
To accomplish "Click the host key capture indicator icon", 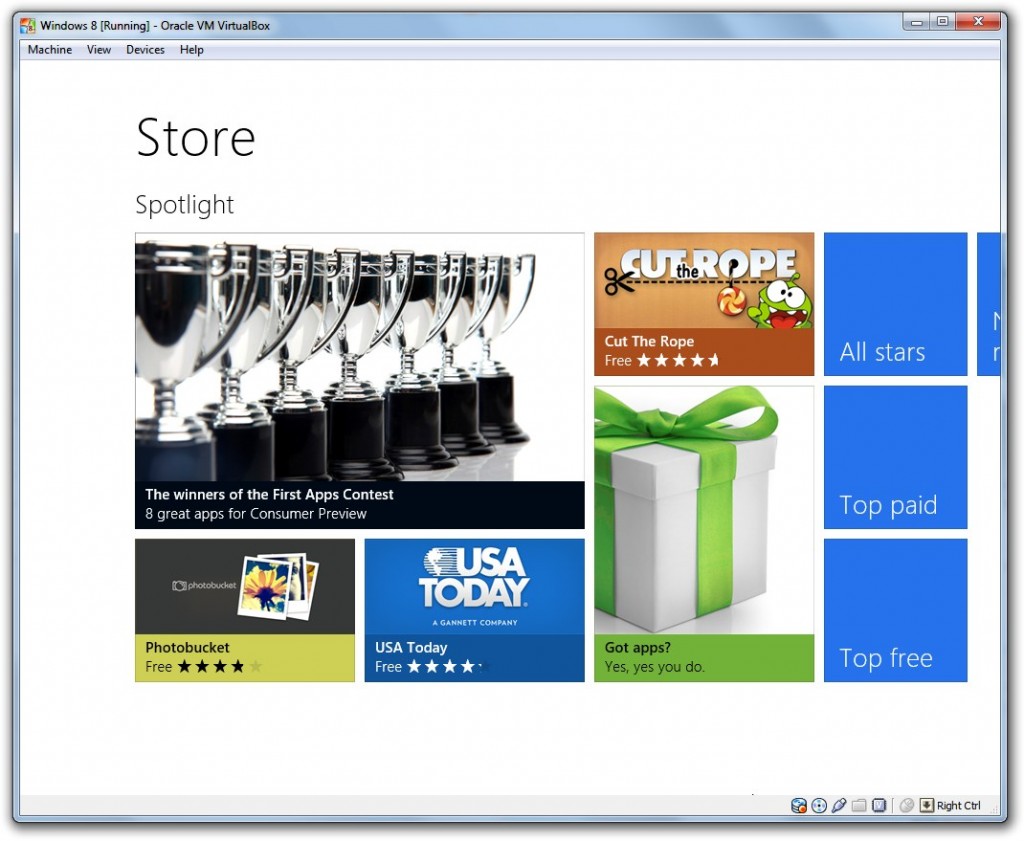I will [925, 805].
